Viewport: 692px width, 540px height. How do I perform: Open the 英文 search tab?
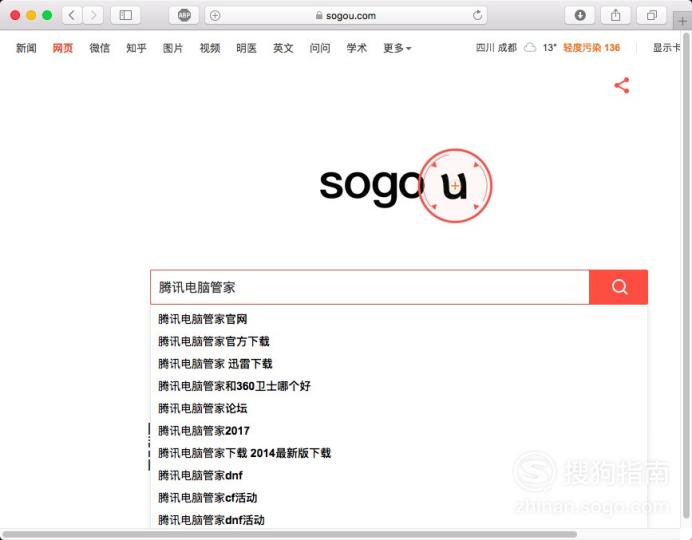pyautogui.click(x=283, y=48)
